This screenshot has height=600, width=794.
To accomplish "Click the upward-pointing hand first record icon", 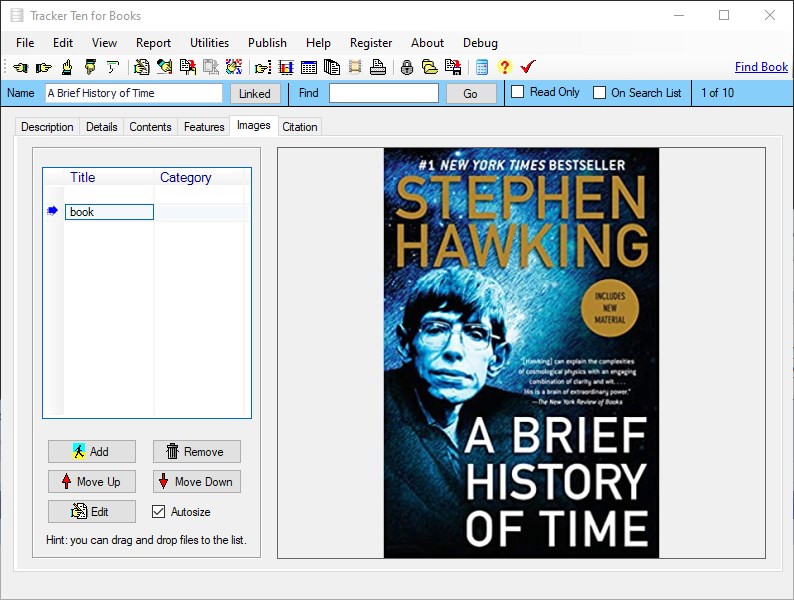I will (67, 67).
